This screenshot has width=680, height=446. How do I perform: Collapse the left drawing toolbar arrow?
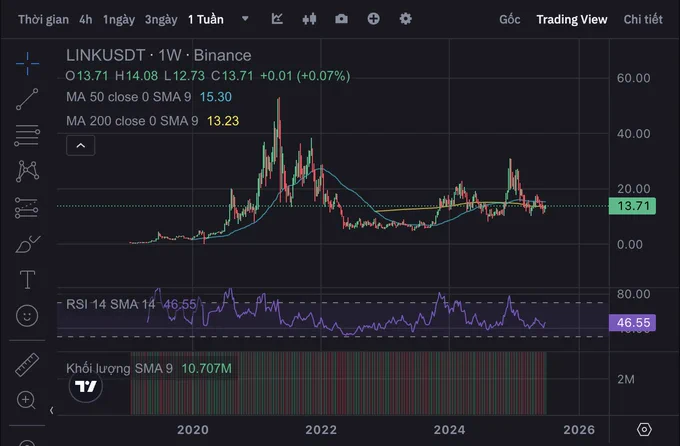tap(52, 410)
